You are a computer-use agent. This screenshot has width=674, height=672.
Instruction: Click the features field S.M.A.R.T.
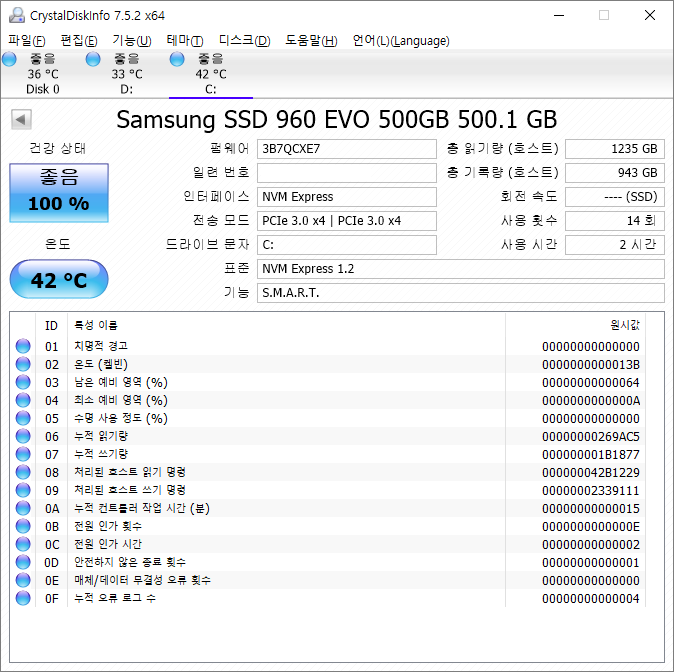pyautogui.click(x=461, y=293)
